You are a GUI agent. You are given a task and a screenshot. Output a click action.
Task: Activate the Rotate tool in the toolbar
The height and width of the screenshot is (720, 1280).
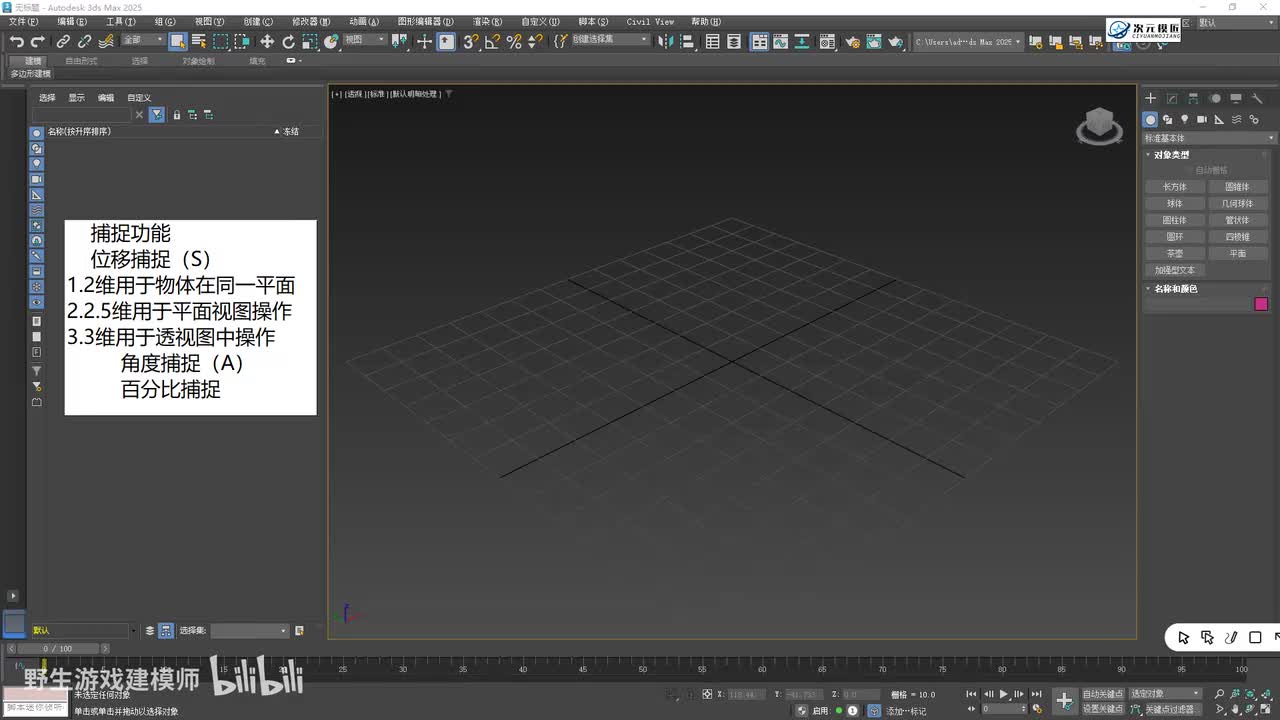pos(289,41)
